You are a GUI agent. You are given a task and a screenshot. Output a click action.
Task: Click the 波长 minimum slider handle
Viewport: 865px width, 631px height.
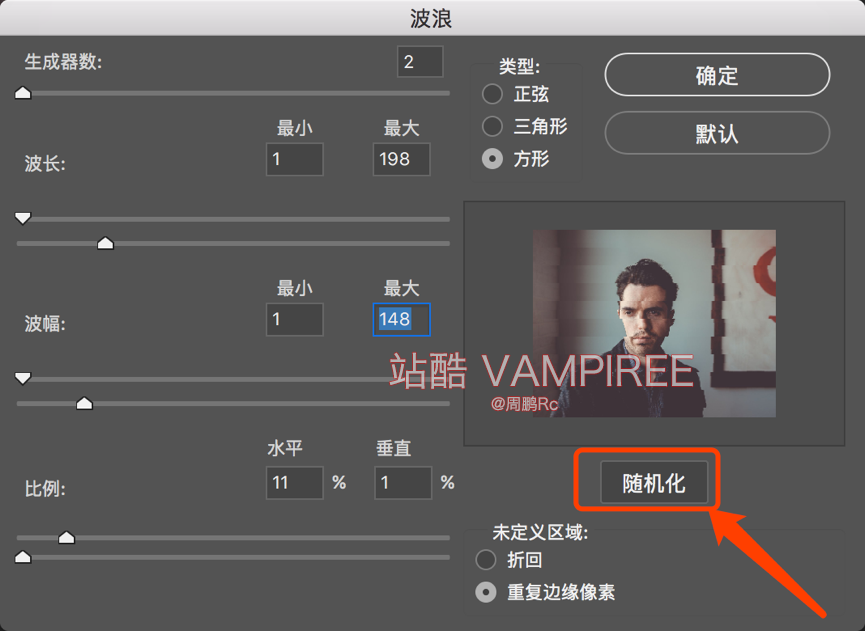click(x=23, y=218)
